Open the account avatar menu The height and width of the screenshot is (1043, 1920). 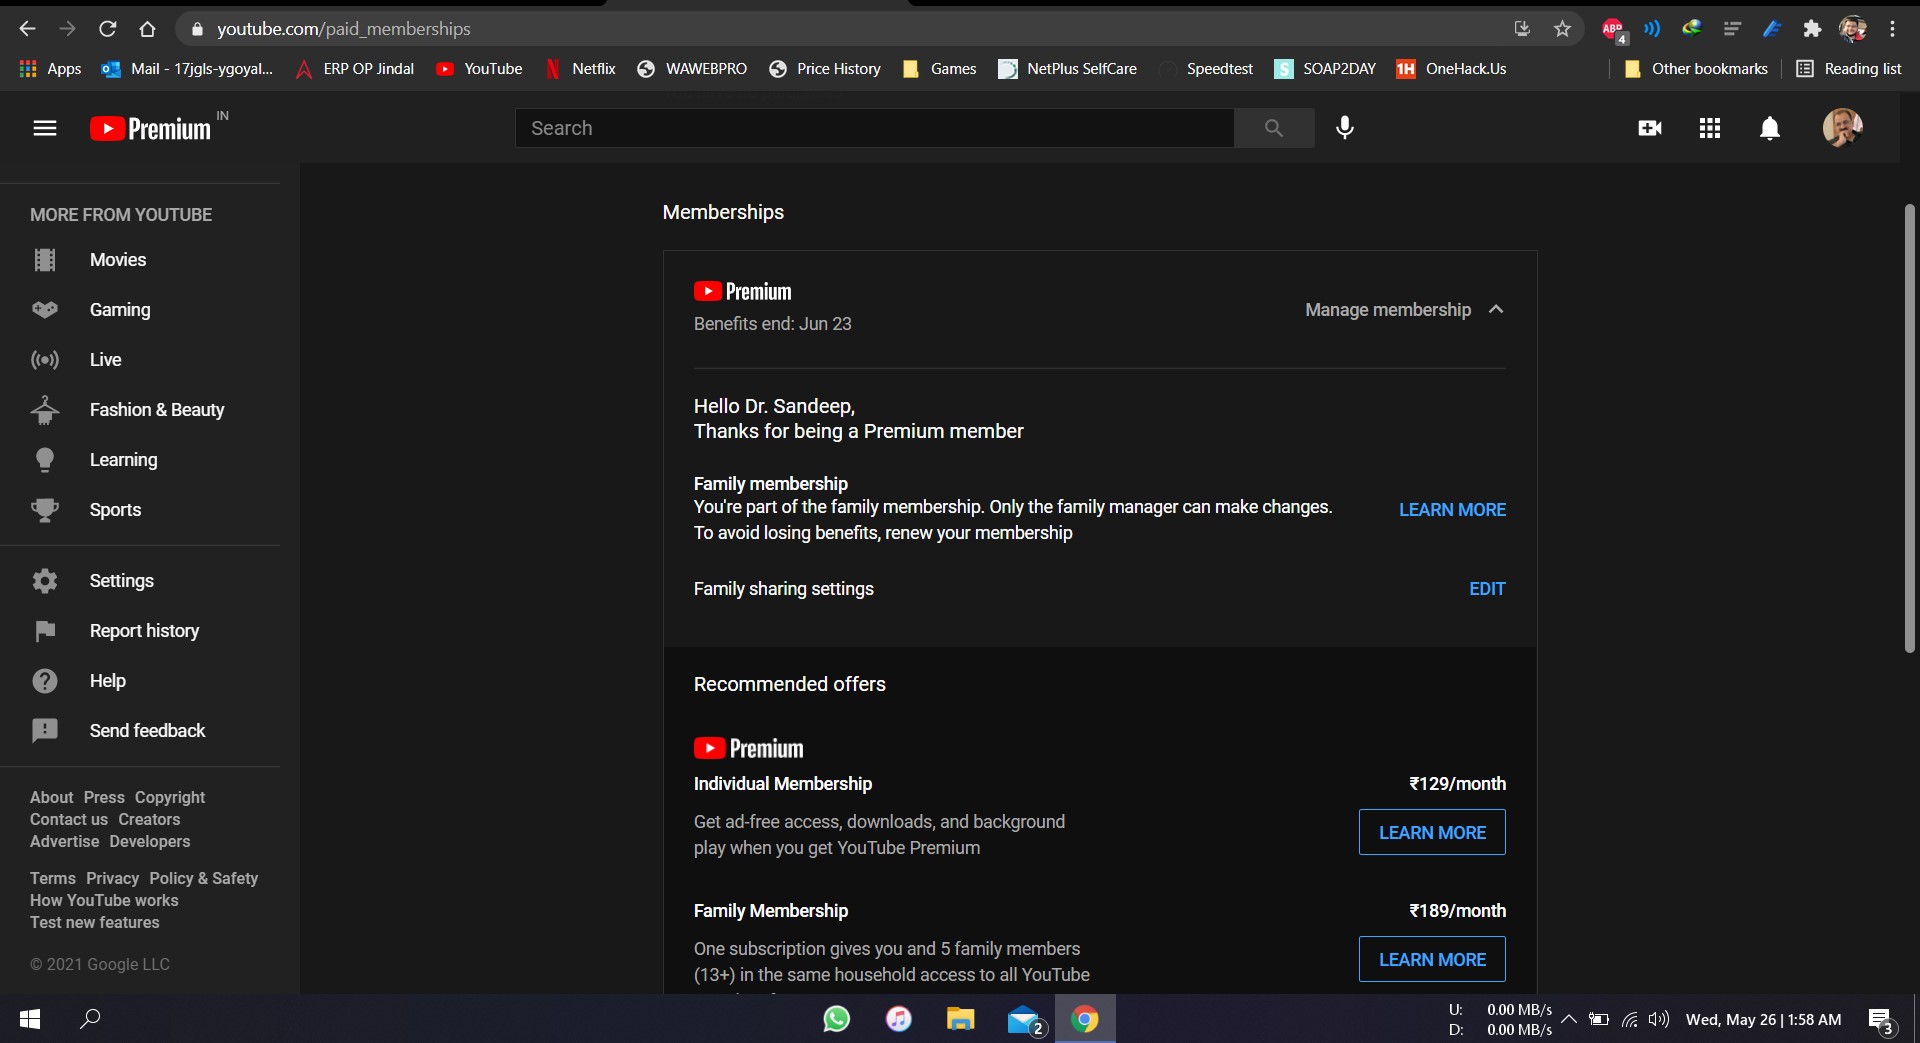pos(1841,128)
